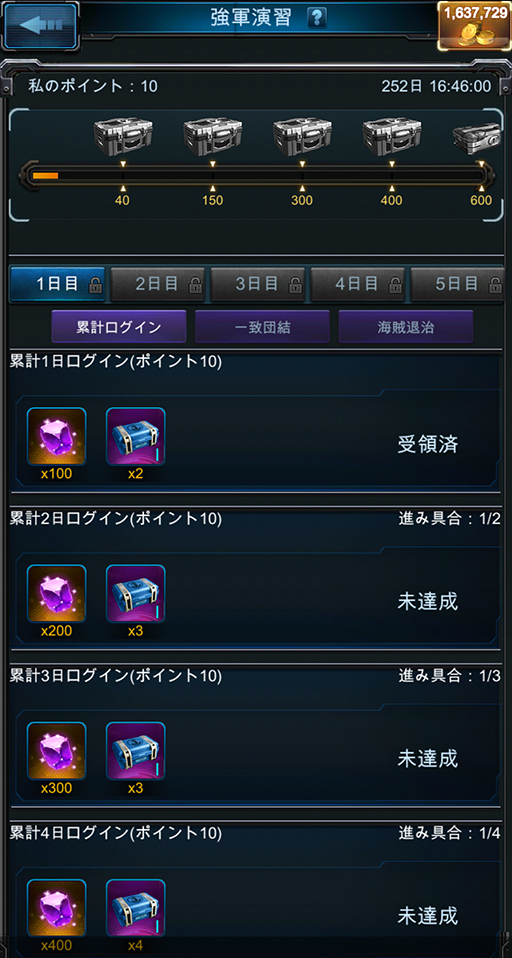Tap the x2 blue crate reward
Viewport: 512px width, 958px height.
click(136, 437)
